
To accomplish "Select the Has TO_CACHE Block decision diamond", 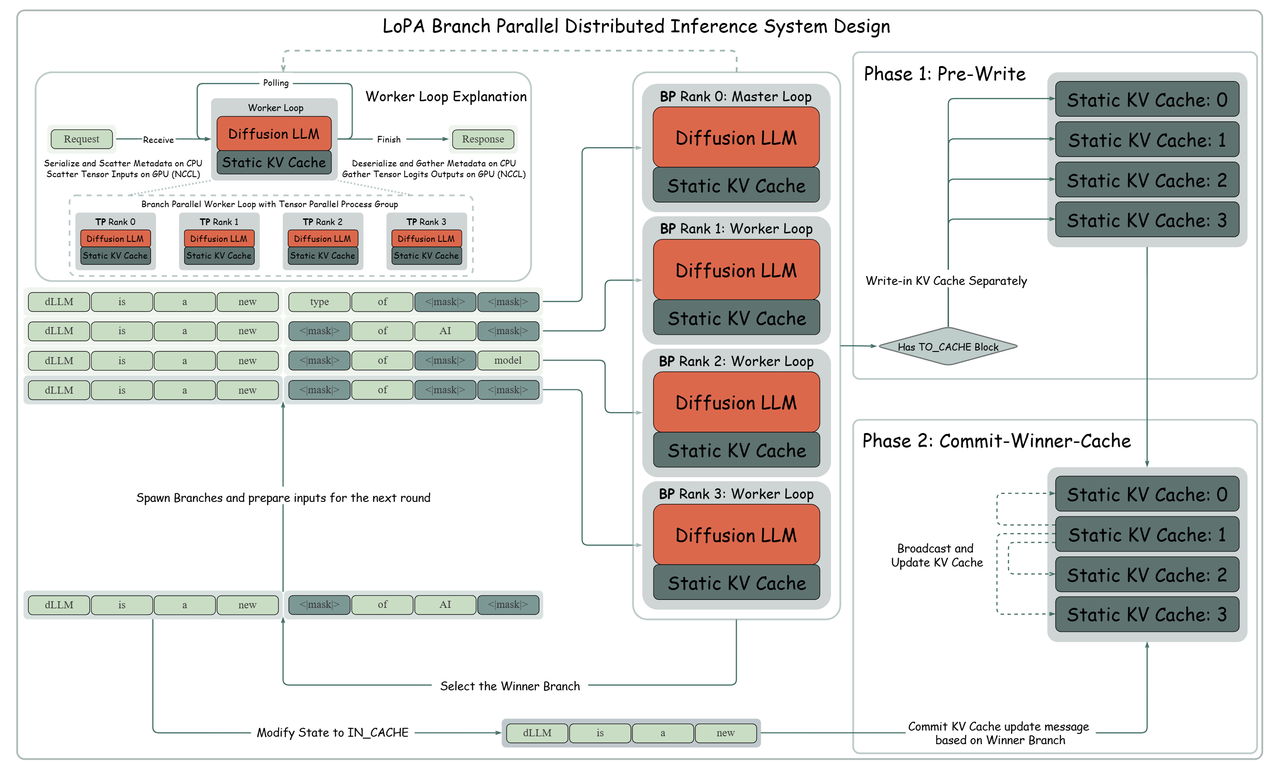I will [948, 346].
